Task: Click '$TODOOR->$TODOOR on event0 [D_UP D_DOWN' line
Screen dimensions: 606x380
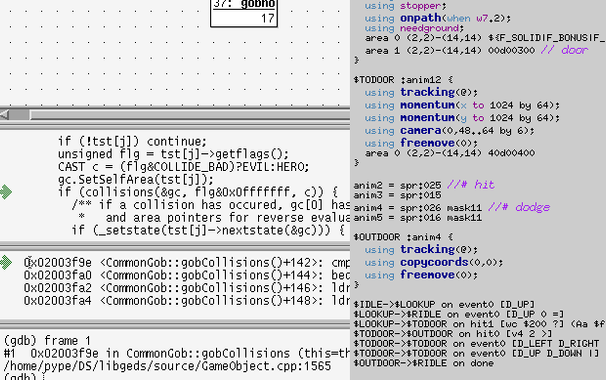Action: [476, 353]
